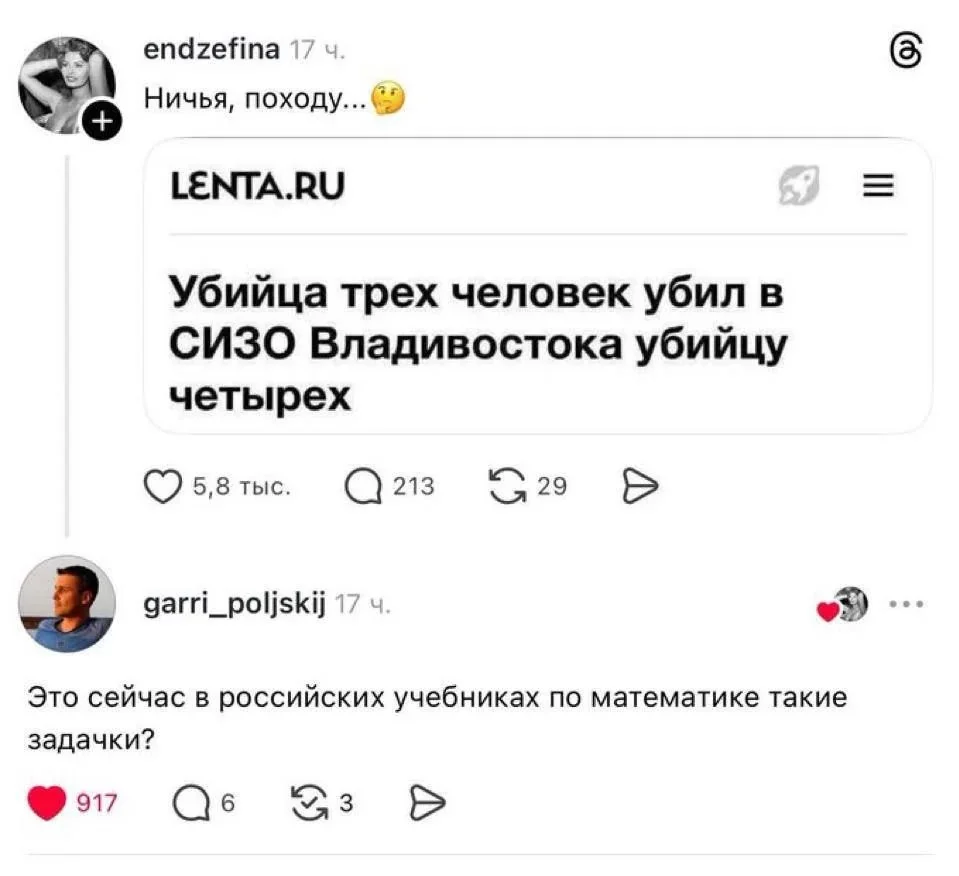The height and width of the screenshot is (876, 959).
Task: View endzefina's profile picture
Action: point(67,86)
